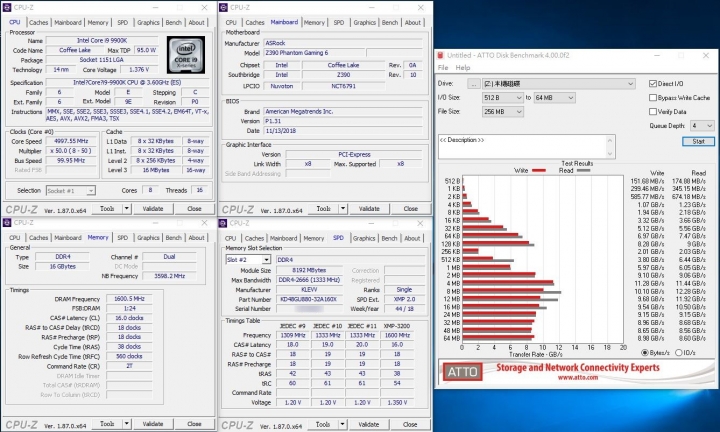Click the Intel Core i9 logo image
This screenshot has height=432, width=720.
click(x=186, y=55)
